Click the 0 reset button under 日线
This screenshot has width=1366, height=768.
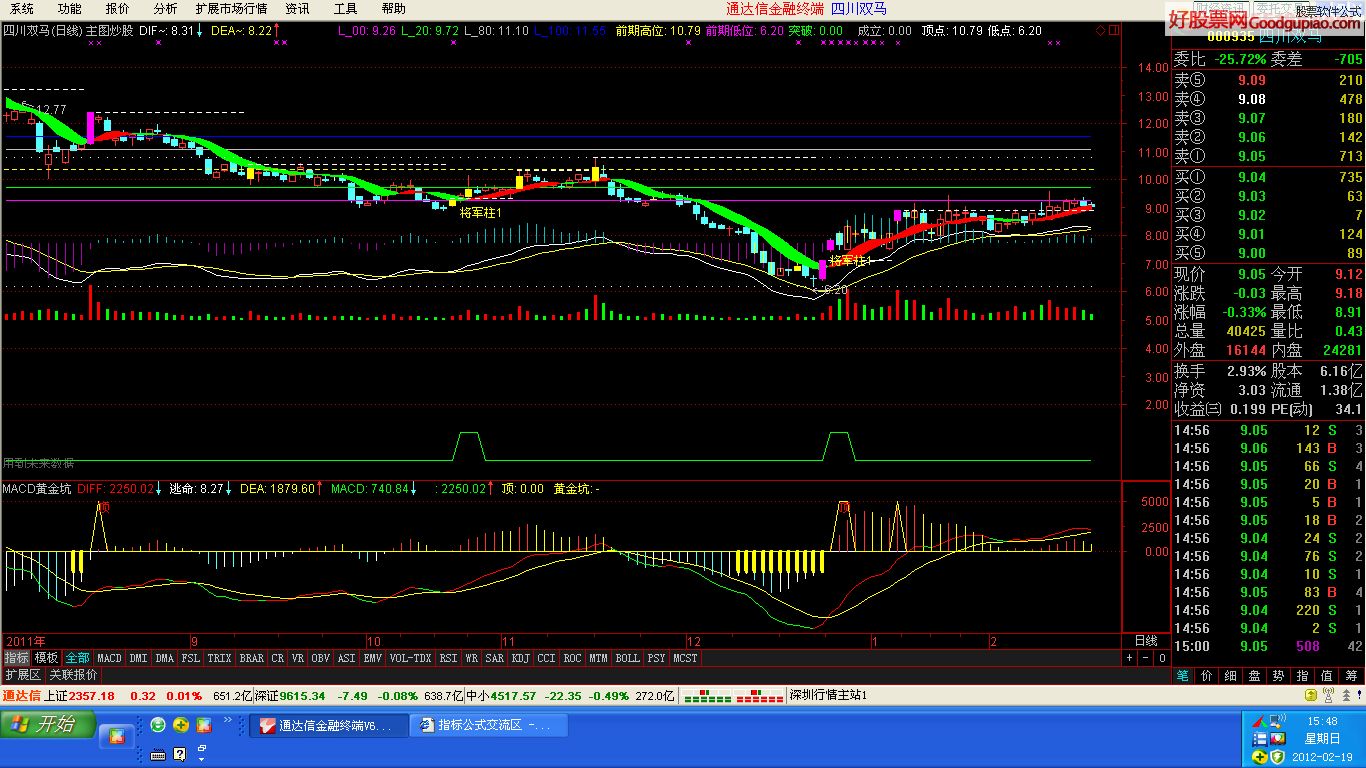click(x=1162, y=658)
